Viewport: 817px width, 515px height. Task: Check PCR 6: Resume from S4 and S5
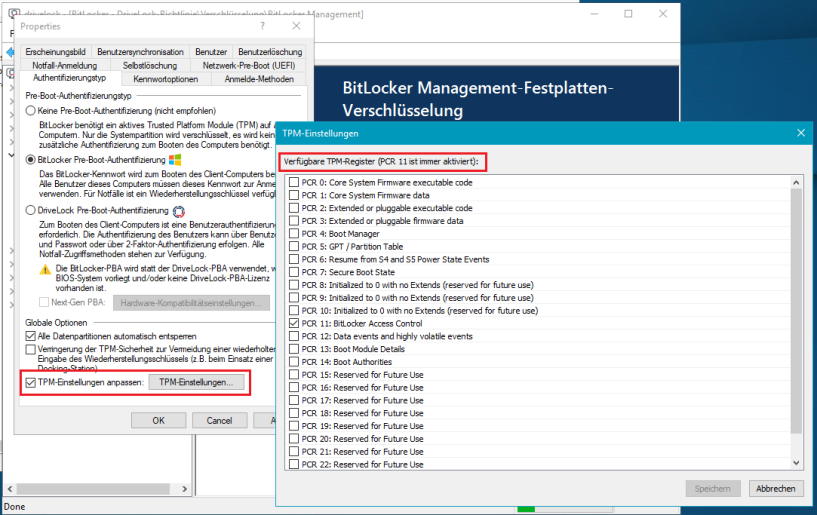(294, 259)
